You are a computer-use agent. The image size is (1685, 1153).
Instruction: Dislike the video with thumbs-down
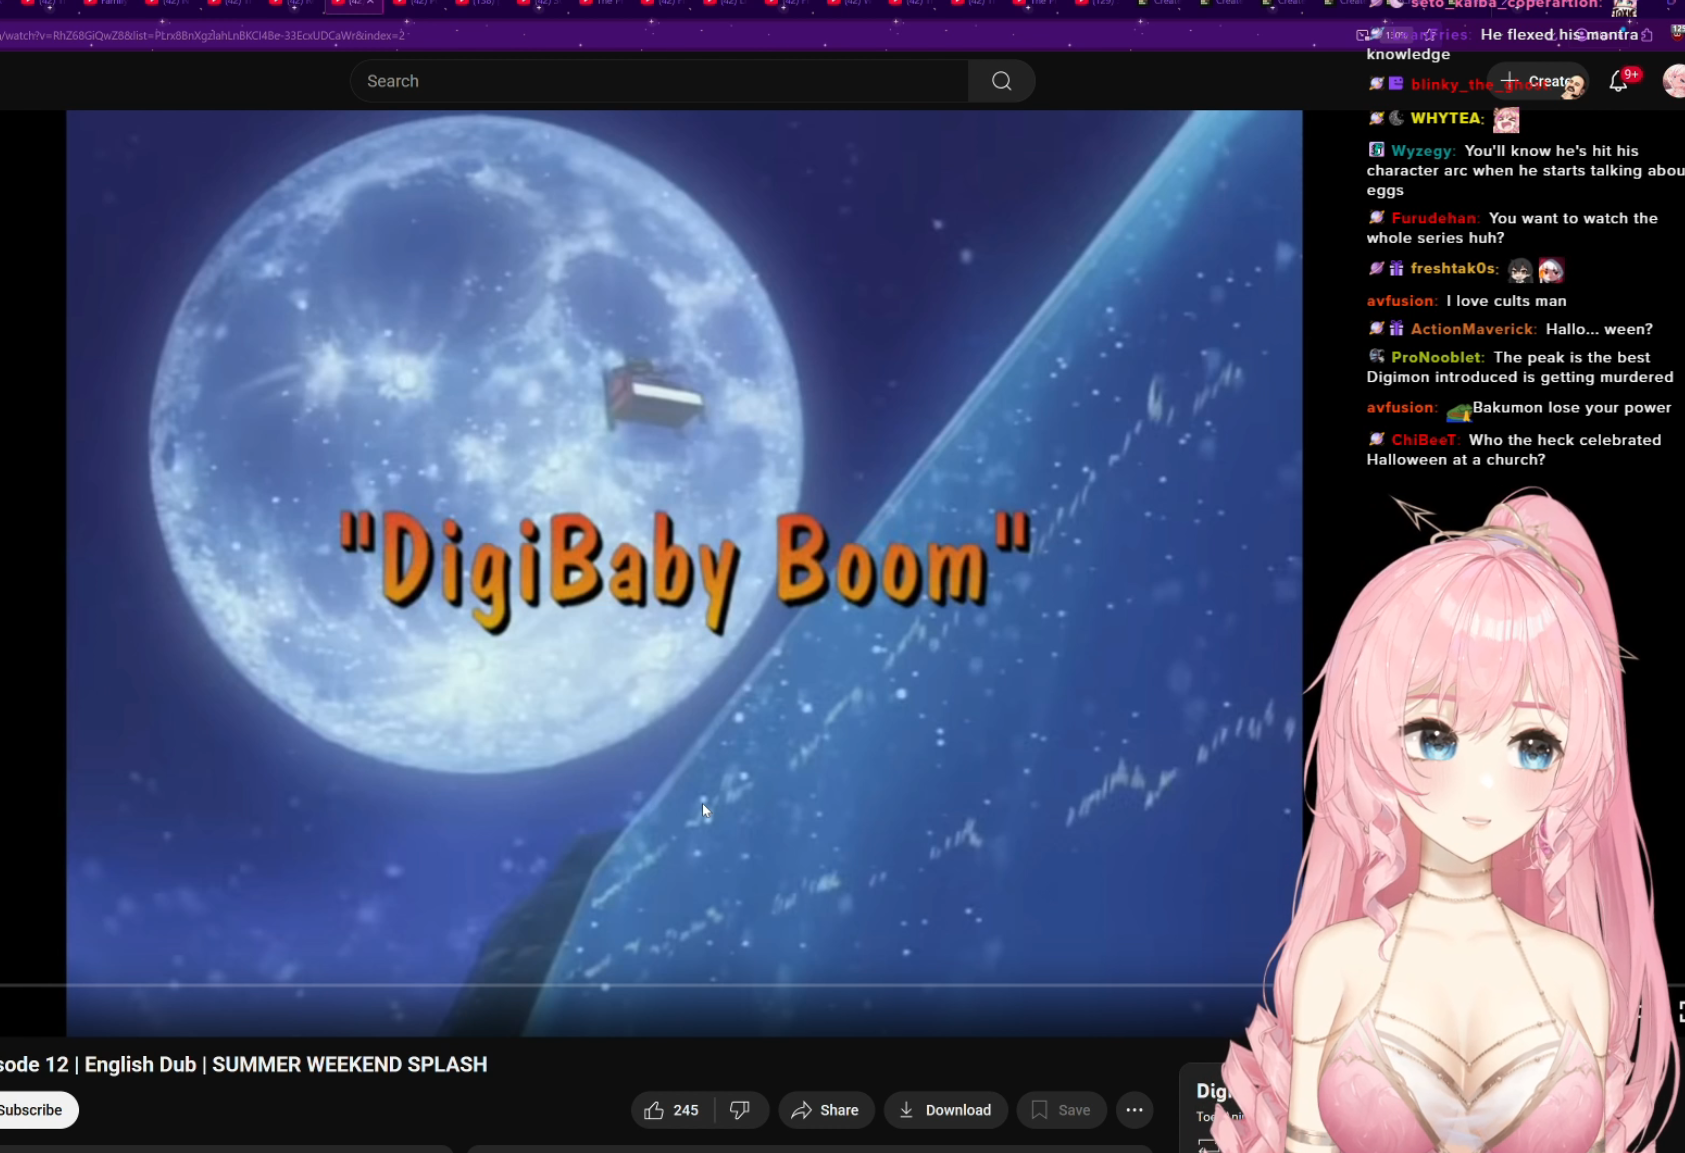[x=740, y=1110]
